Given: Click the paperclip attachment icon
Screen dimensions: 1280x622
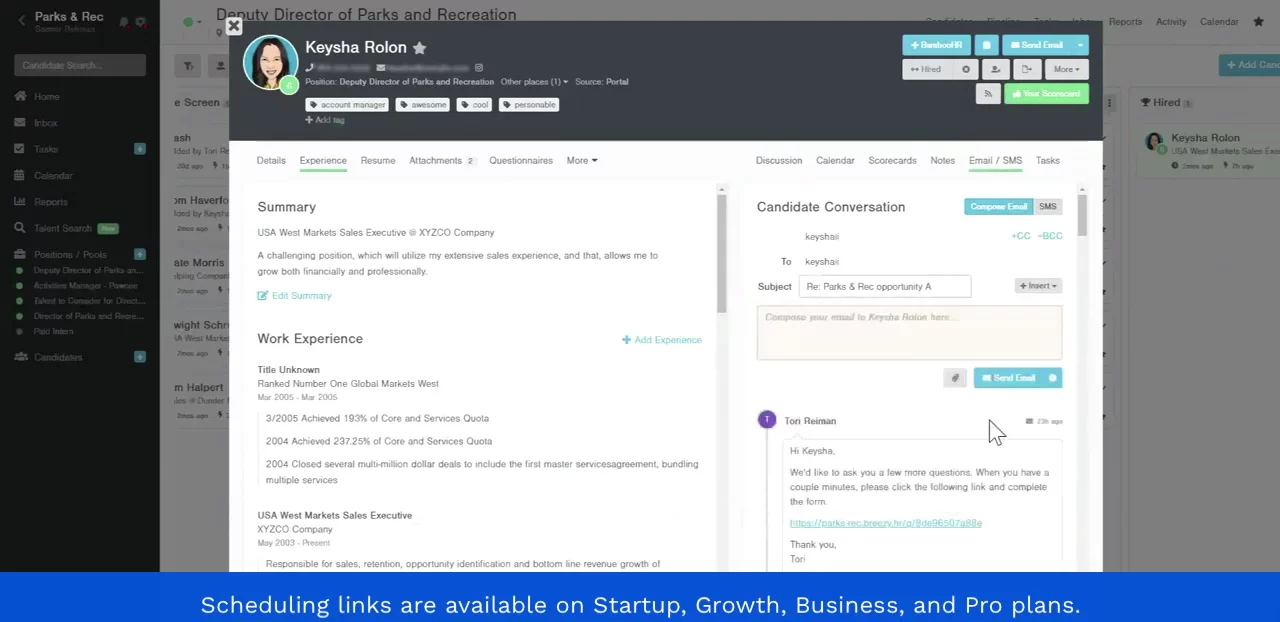Looking at the screenshot, I should (955, 378).
